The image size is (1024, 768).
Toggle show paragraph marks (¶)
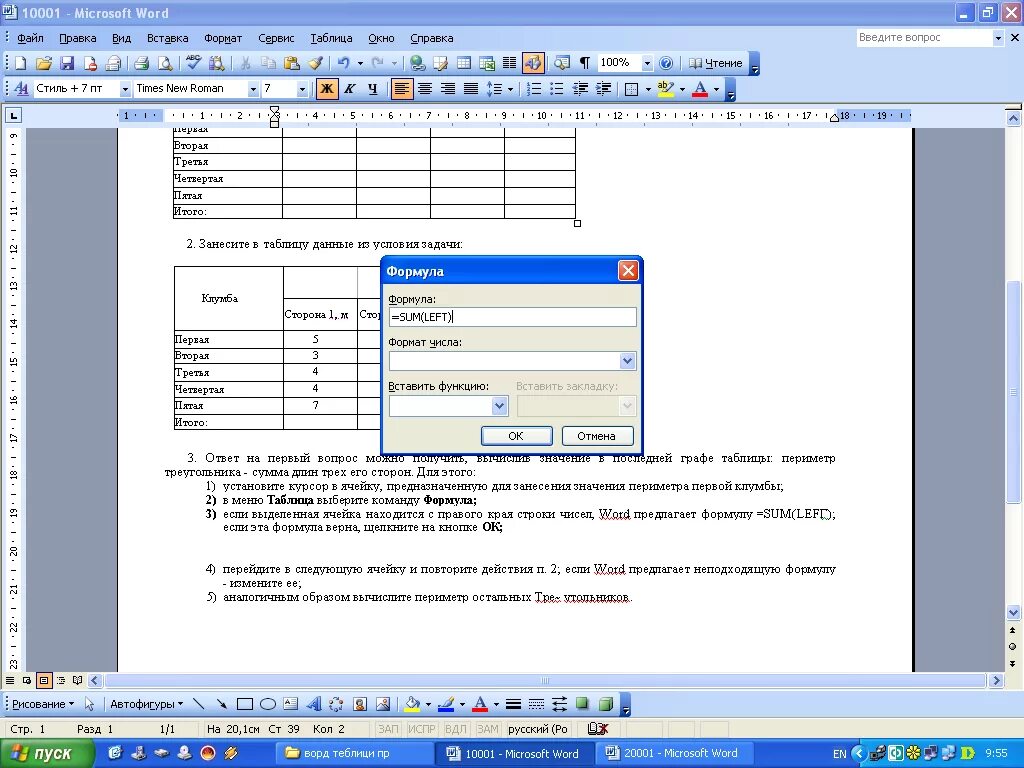(x=584, y=63)
